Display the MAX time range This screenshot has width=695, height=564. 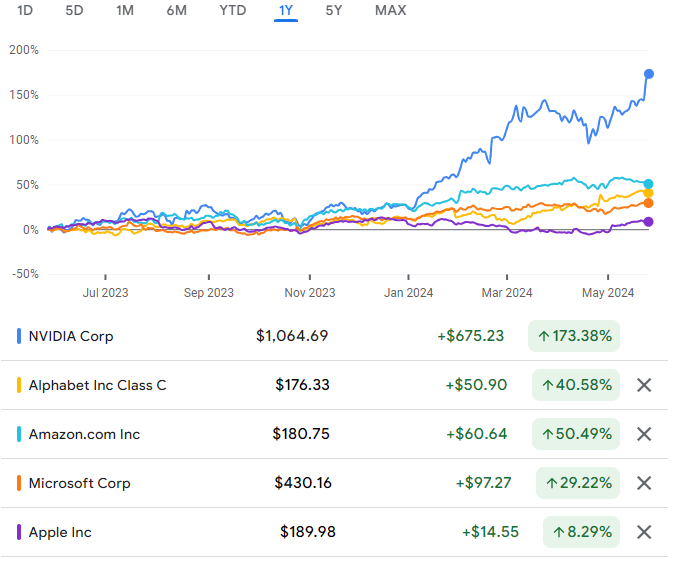point(390,11)
